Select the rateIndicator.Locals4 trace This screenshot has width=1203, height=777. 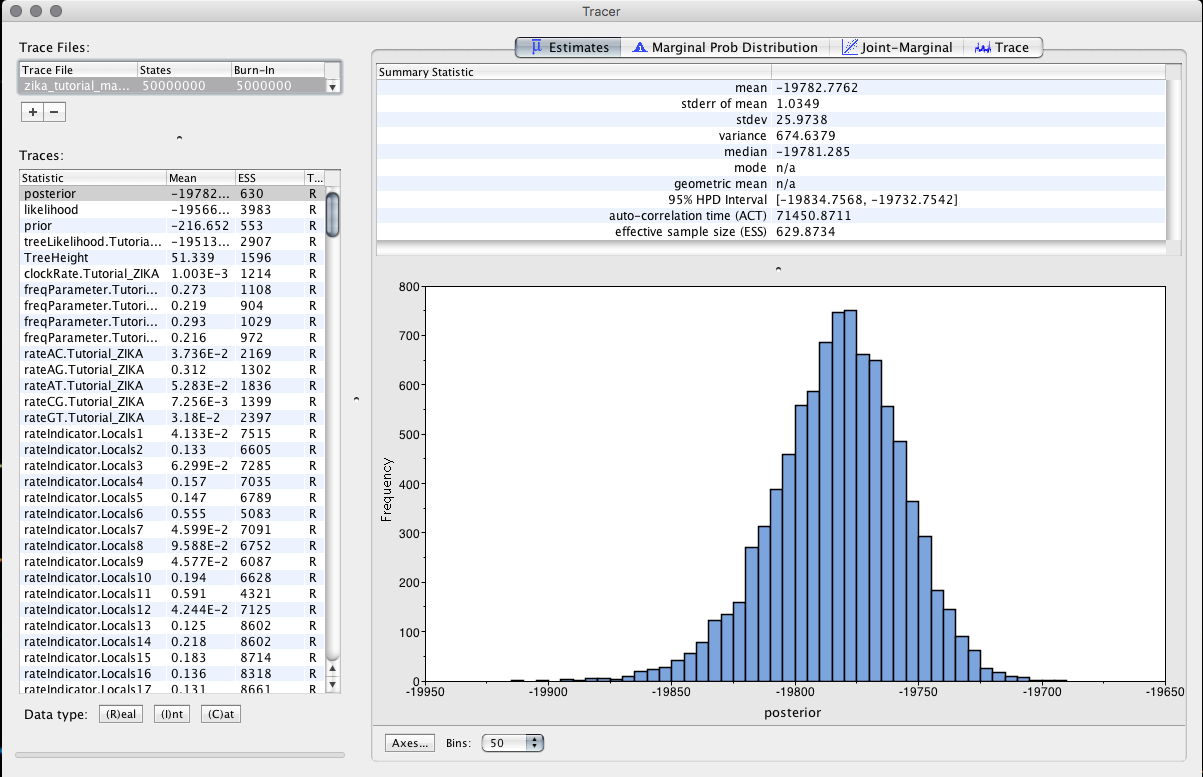tap(173, 482)
